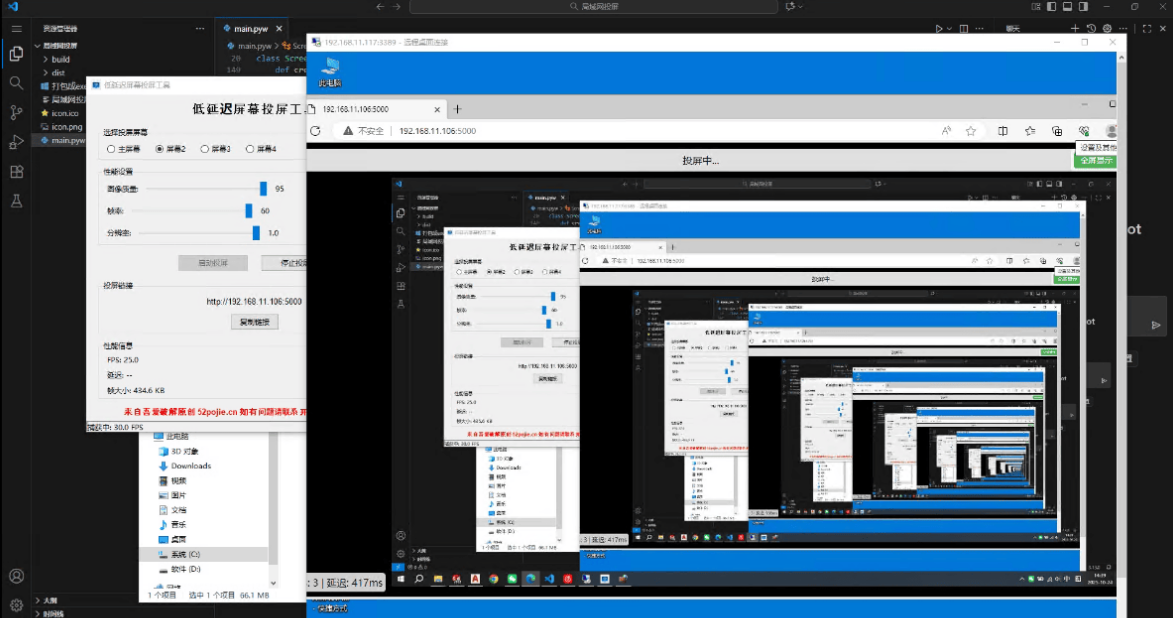Open the Extensions view

point(16,171)
